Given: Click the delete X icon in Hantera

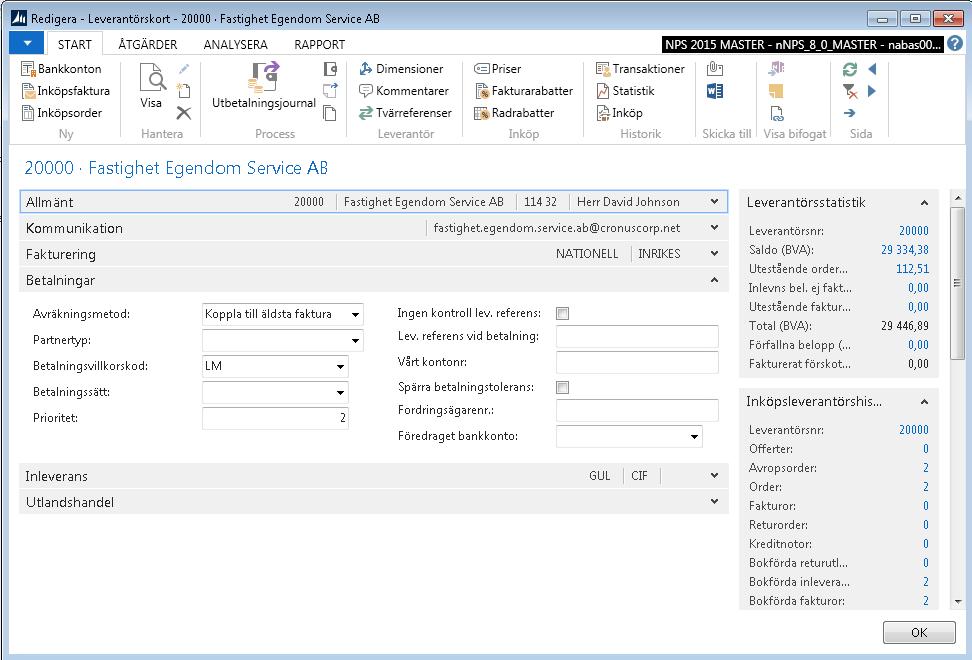Looking at the screenshot, I should click(183, 113).
